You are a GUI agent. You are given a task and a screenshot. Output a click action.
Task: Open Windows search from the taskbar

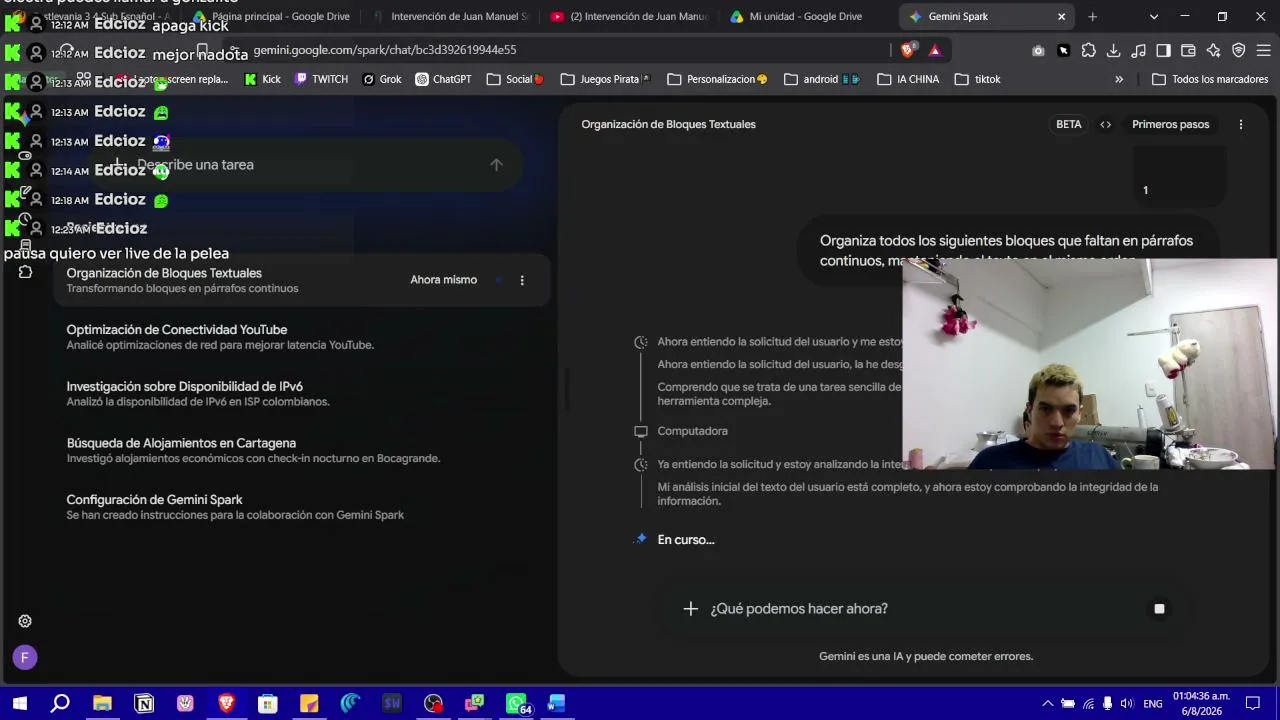[60, 704]
